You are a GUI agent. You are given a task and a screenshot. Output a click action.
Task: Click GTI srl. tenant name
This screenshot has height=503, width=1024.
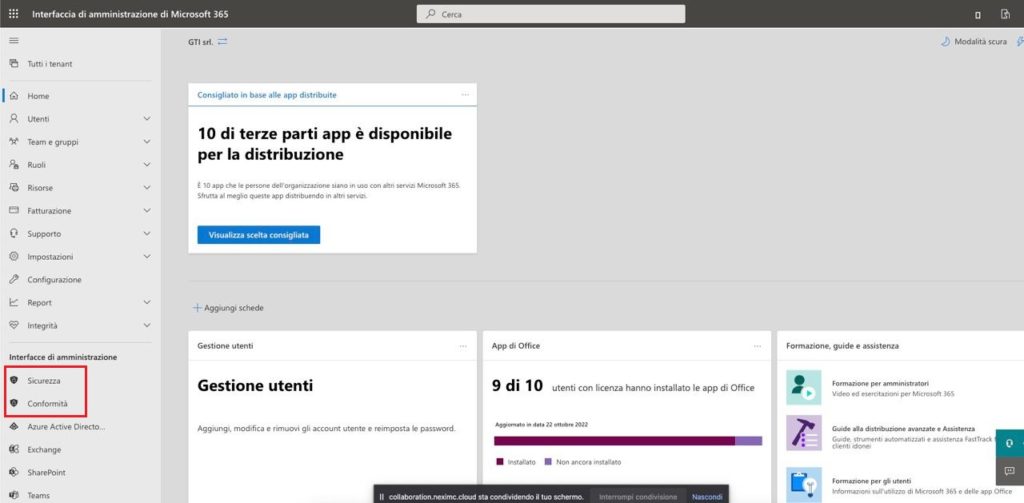[200, 41]
